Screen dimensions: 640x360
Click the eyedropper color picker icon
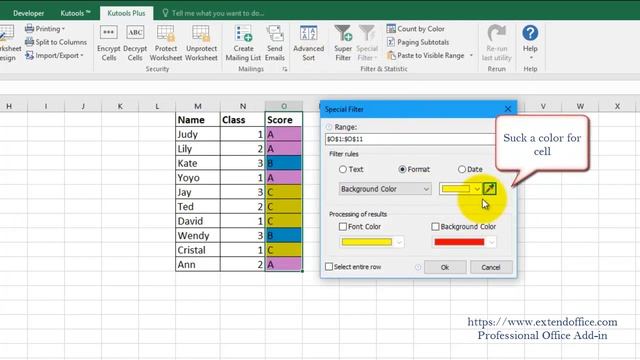(489, 189)
